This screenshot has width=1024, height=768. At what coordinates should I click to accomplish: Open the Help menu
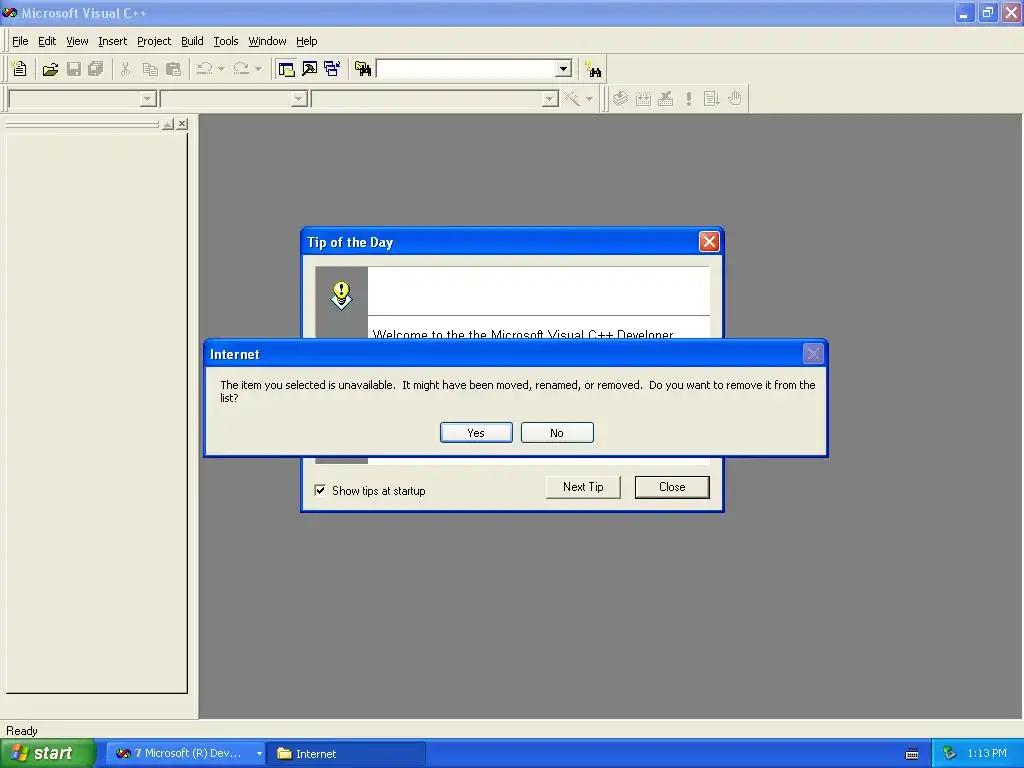(x=306, y=41)
